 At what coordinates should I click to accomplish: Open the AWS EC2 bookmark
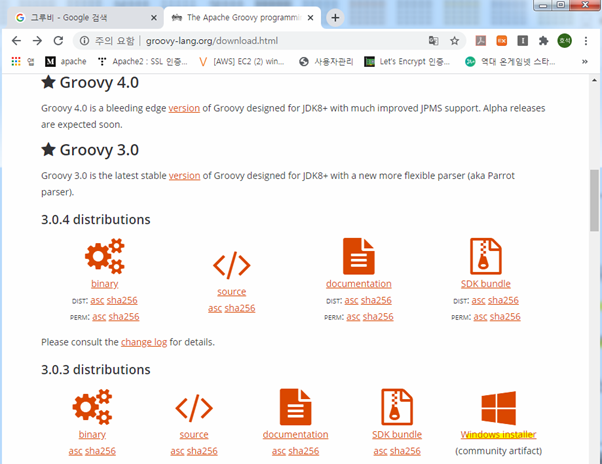[241, 61]
